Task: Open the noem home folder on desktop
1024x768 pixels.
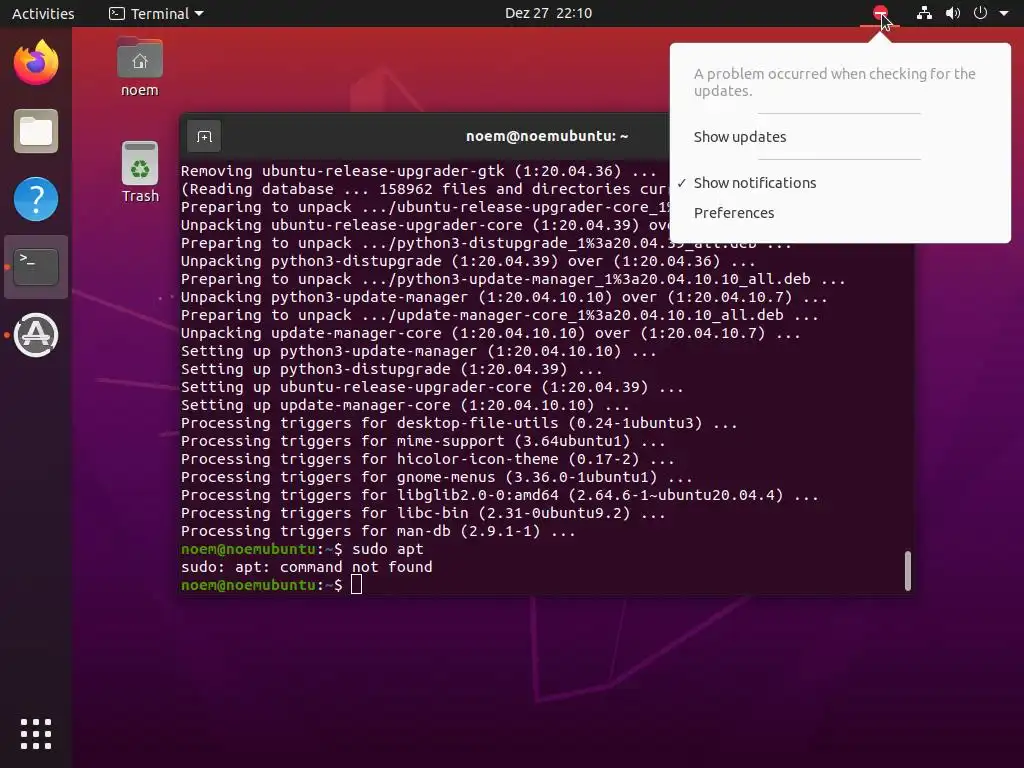Action: click(x=140, y=67)
